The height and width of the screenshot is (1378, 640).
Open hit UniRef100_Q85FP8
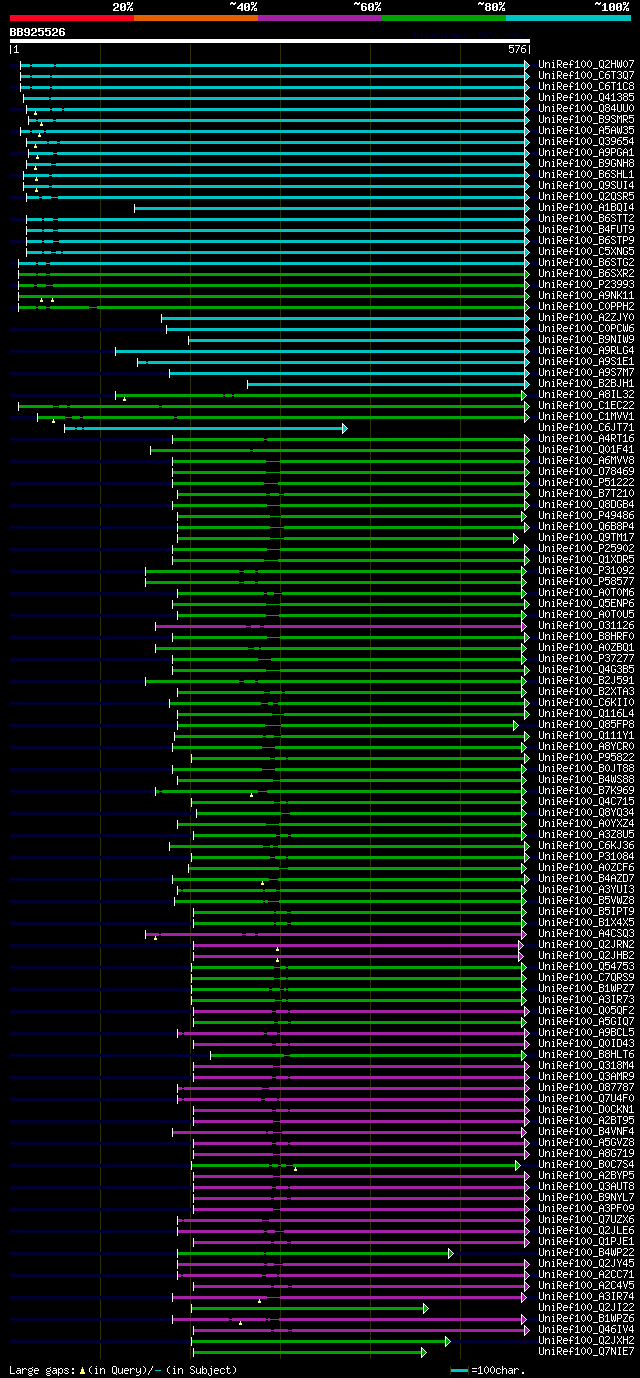[586, 724]
